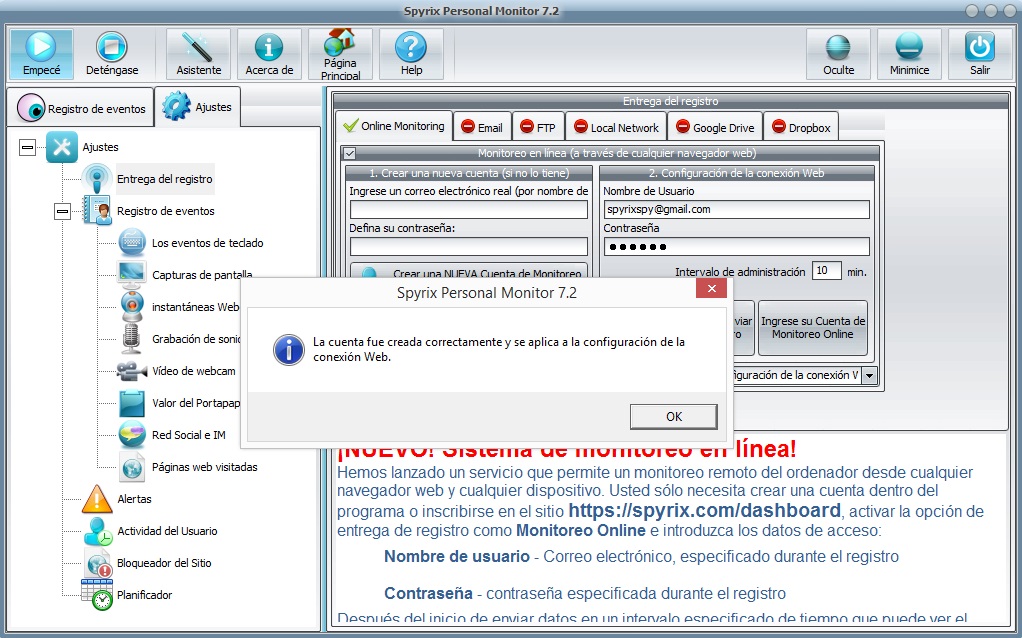Click the Ajustes wrench tree icon
This screenshot has height=638, width=1022.
click(x=62, y=147)
